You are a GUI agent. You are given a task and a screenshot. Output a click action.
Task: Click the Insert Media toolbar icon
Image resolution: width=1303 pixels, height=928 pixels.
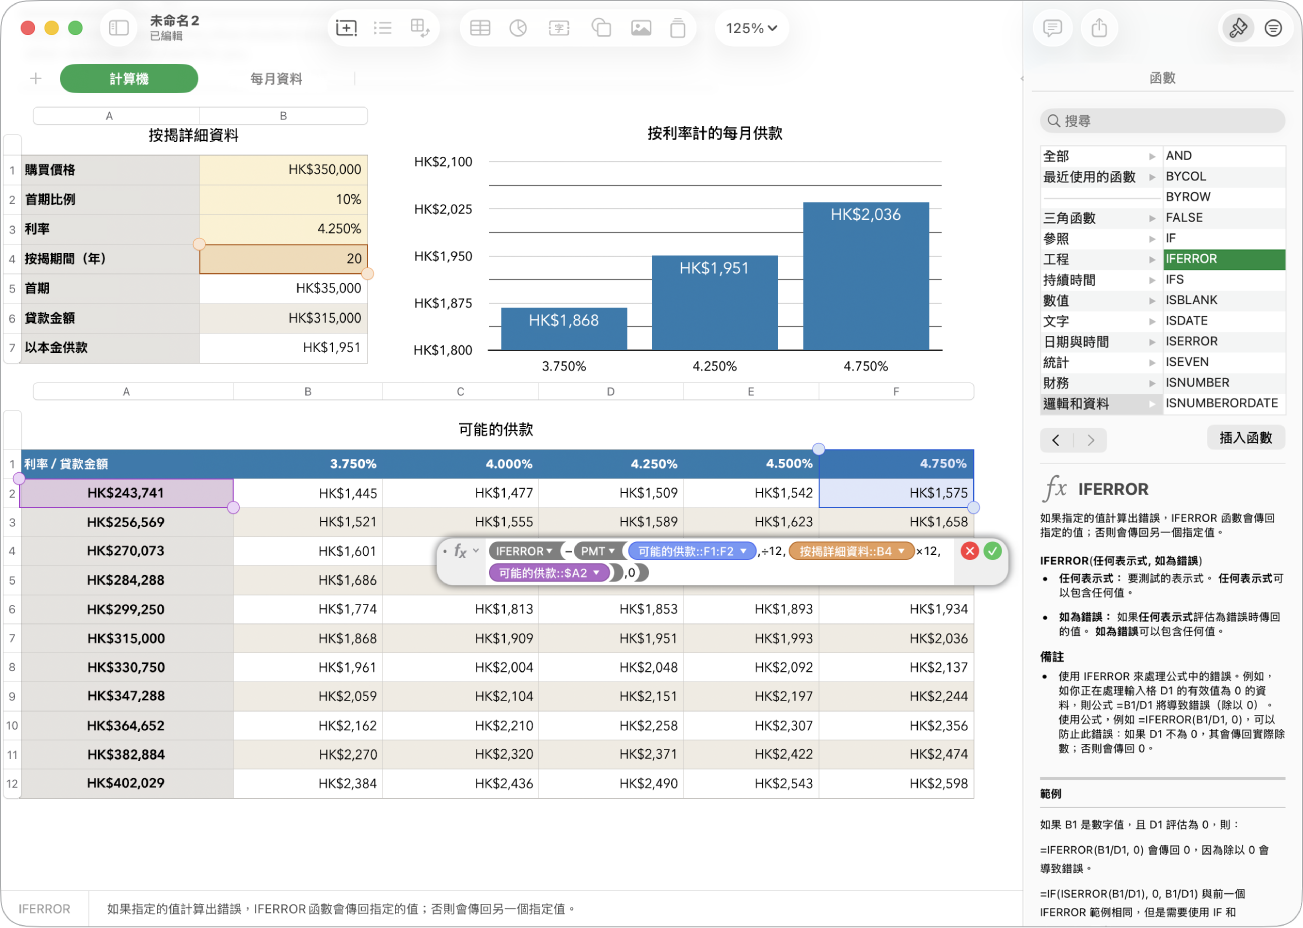point(641,28)
